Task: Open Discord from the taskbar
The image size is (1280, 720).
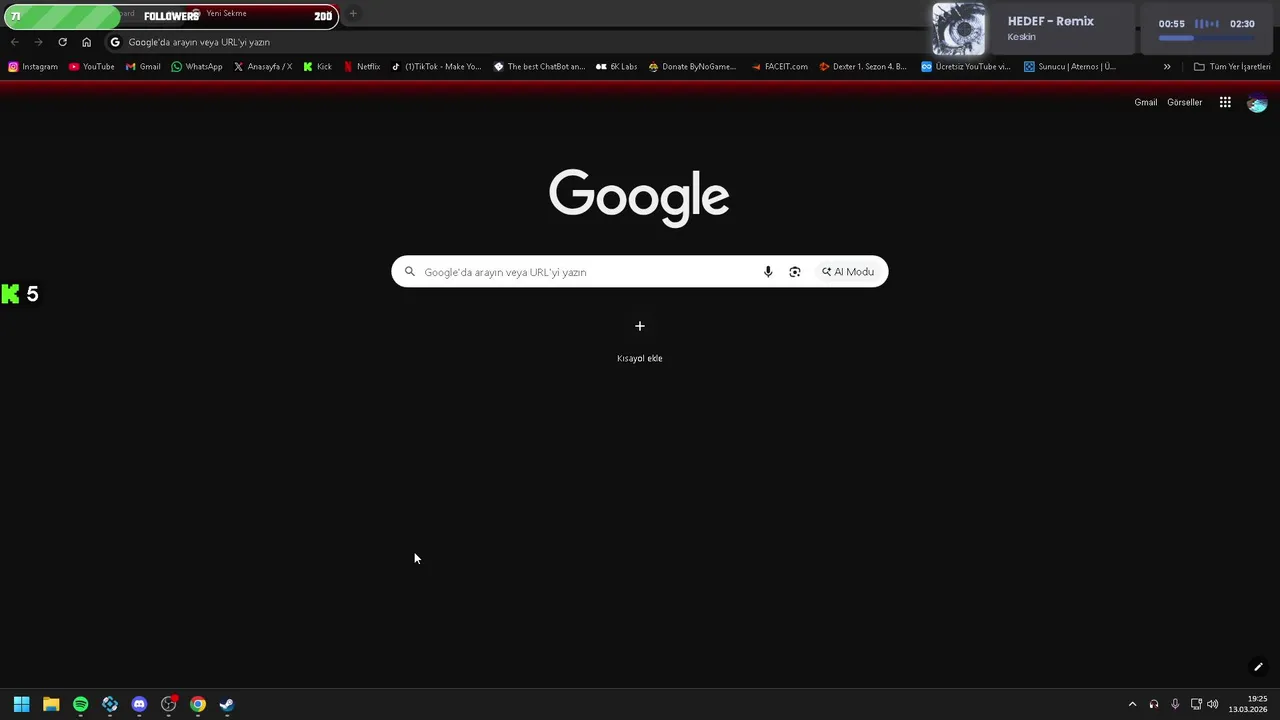Action: [139, 704]
